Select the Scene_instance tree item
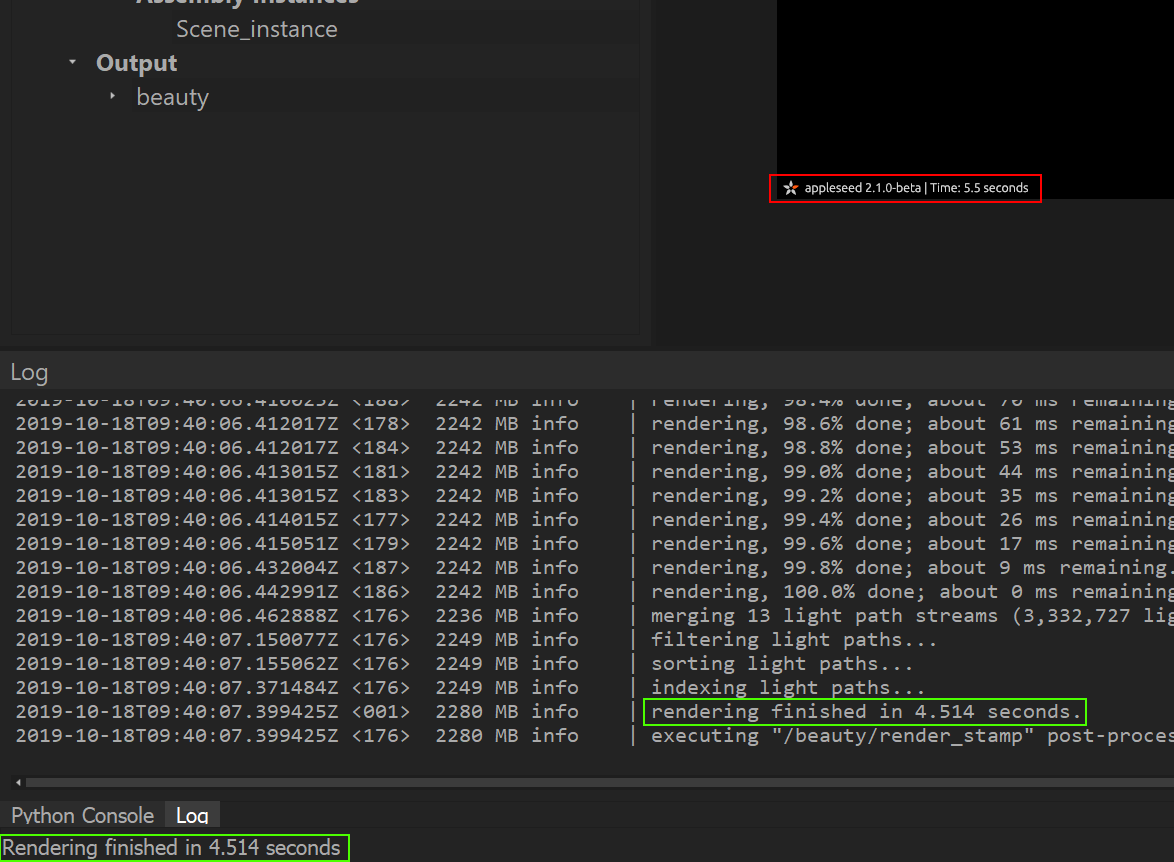This screenshot has height=862, width=1174. click(256, 29)
